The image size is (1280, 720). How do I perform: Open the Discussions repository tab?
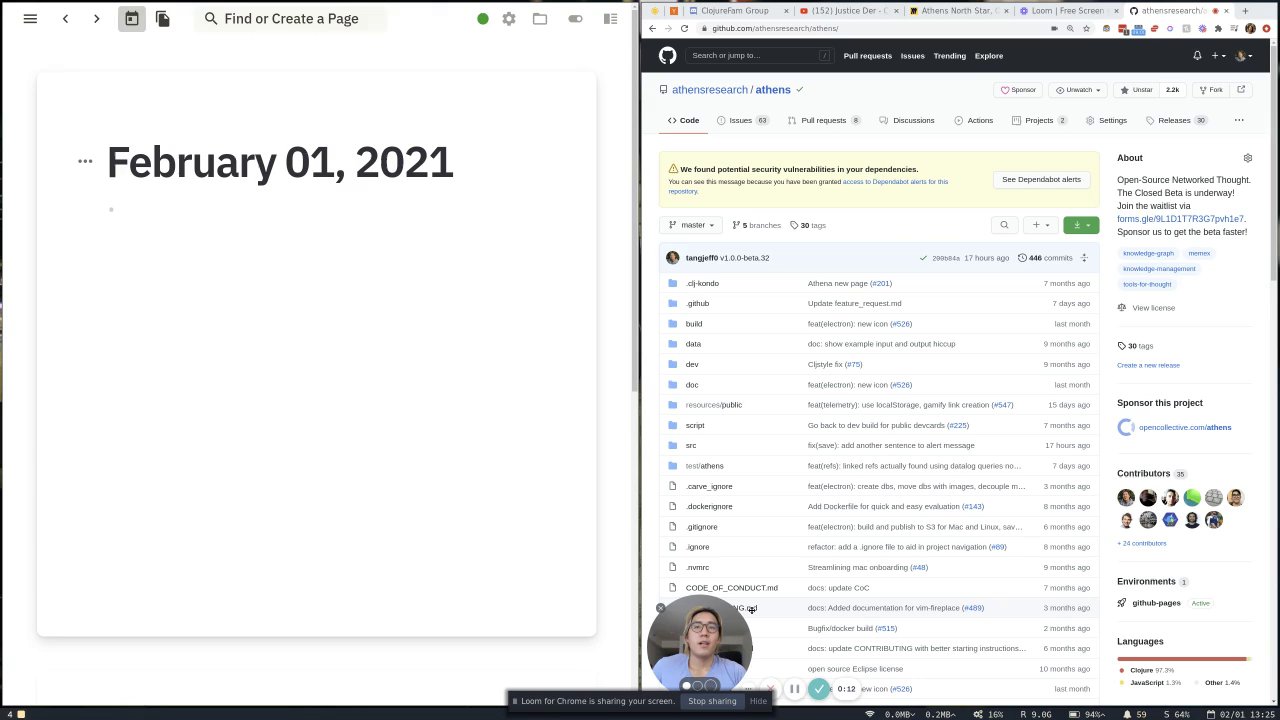point(907,120)
